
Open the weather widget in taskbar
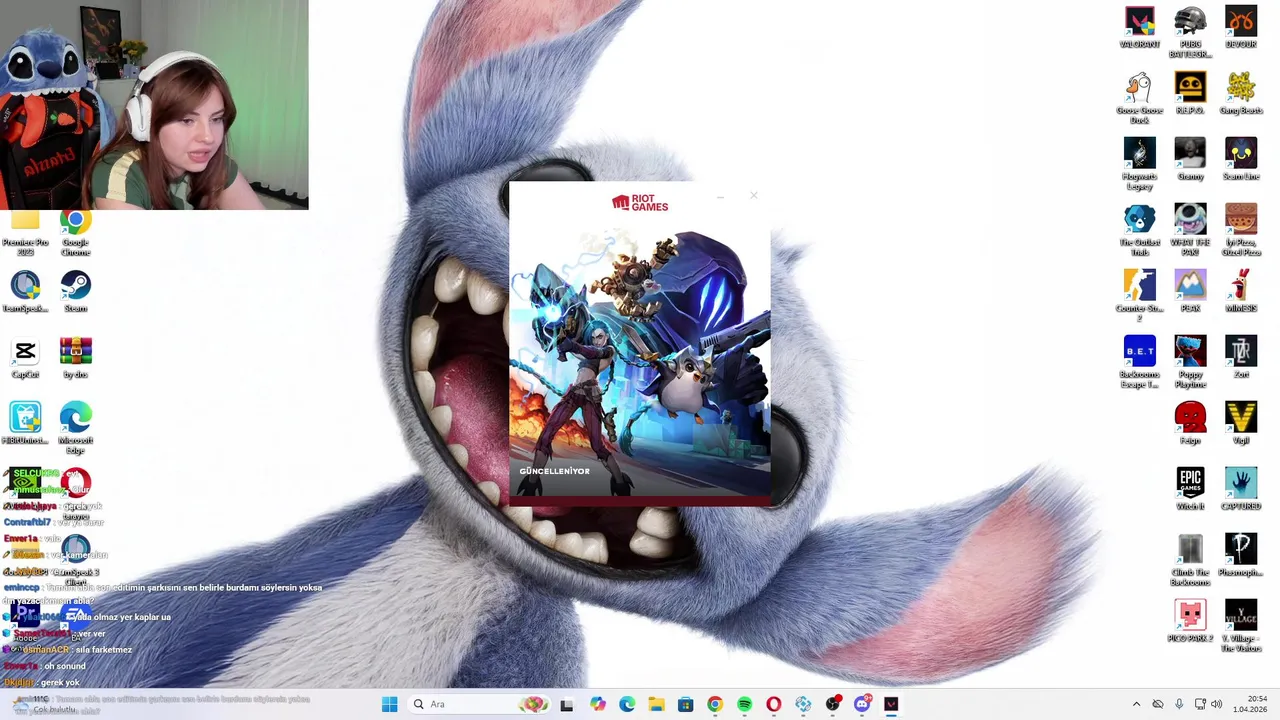coord(45,704)
